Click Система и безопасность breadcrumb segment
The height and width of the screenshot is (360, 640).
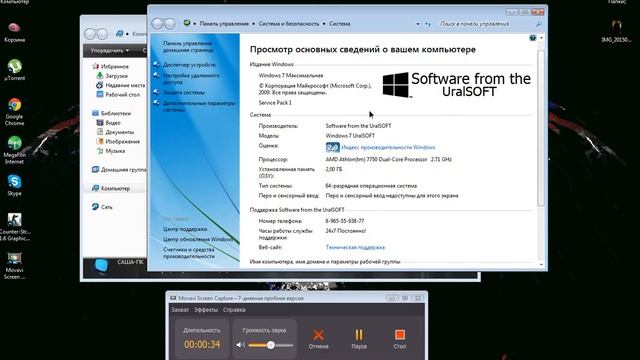(x=289, y=24)
